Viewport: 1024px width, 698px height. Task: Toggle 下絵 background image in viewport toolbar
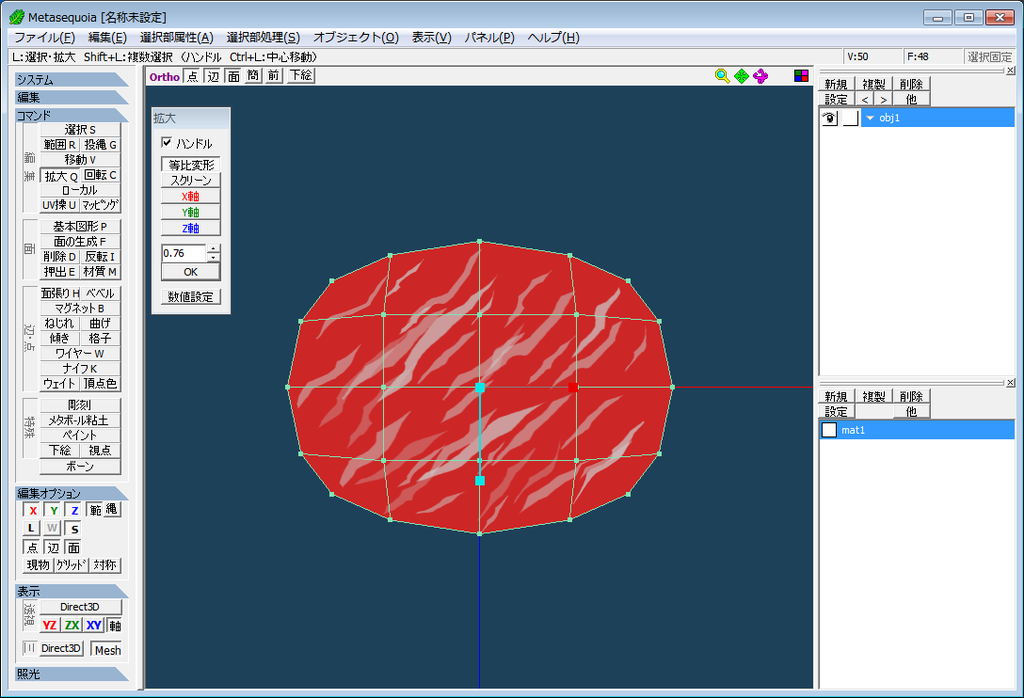(300, 76)
